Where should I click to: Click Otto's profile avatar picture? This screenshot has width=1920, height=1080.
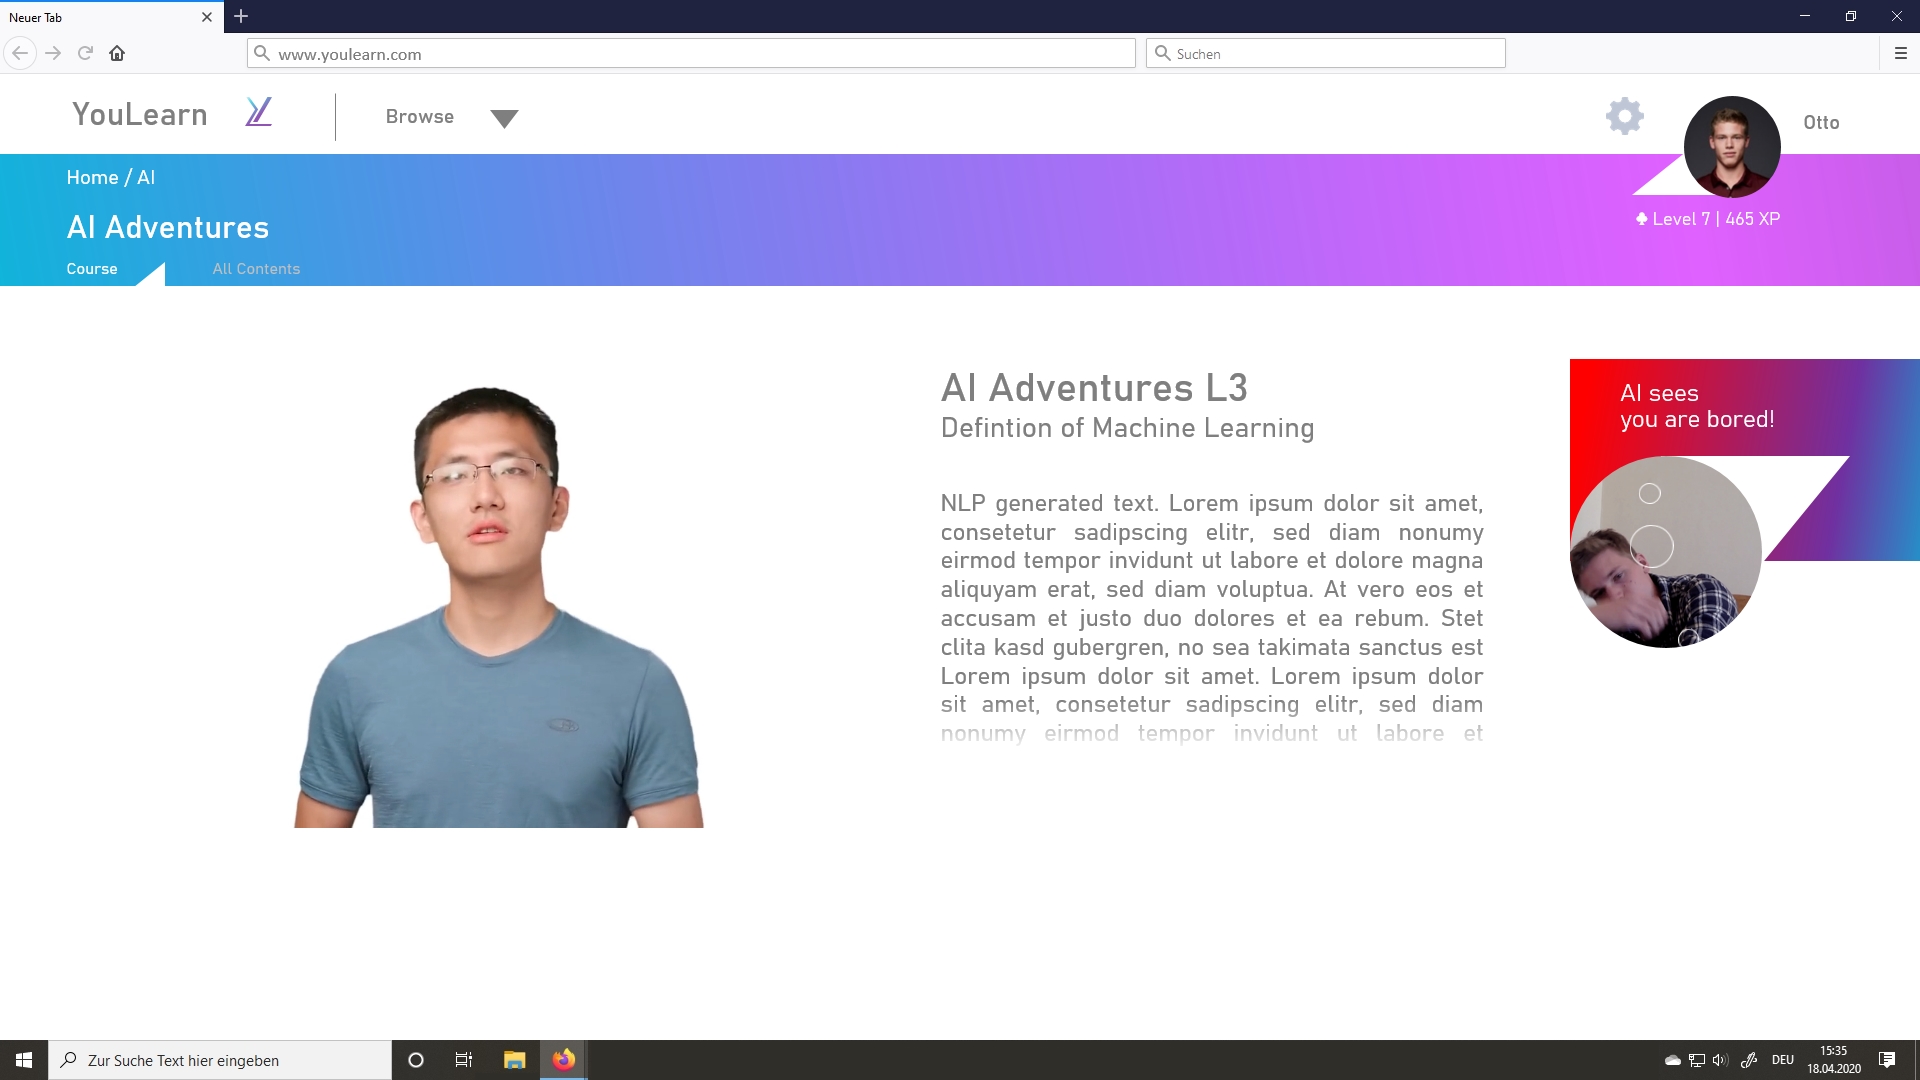pos(1731,146)
